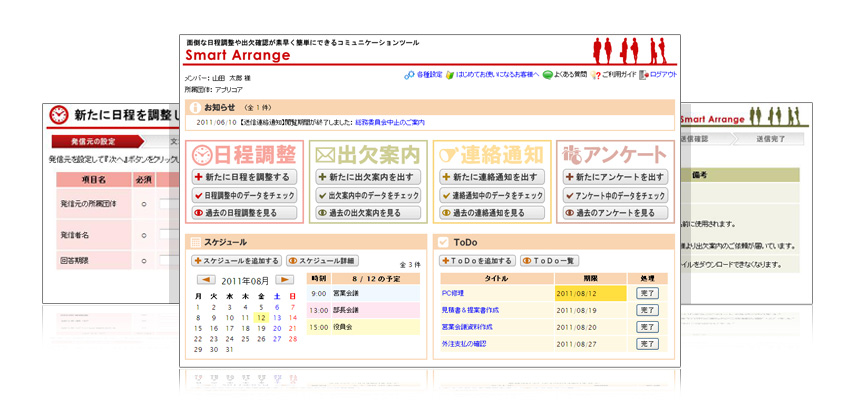860x400 pixels.
Task: Click 完了 button for 外注支払の確認
Action: pyautogui.click(x=647, y=344)
